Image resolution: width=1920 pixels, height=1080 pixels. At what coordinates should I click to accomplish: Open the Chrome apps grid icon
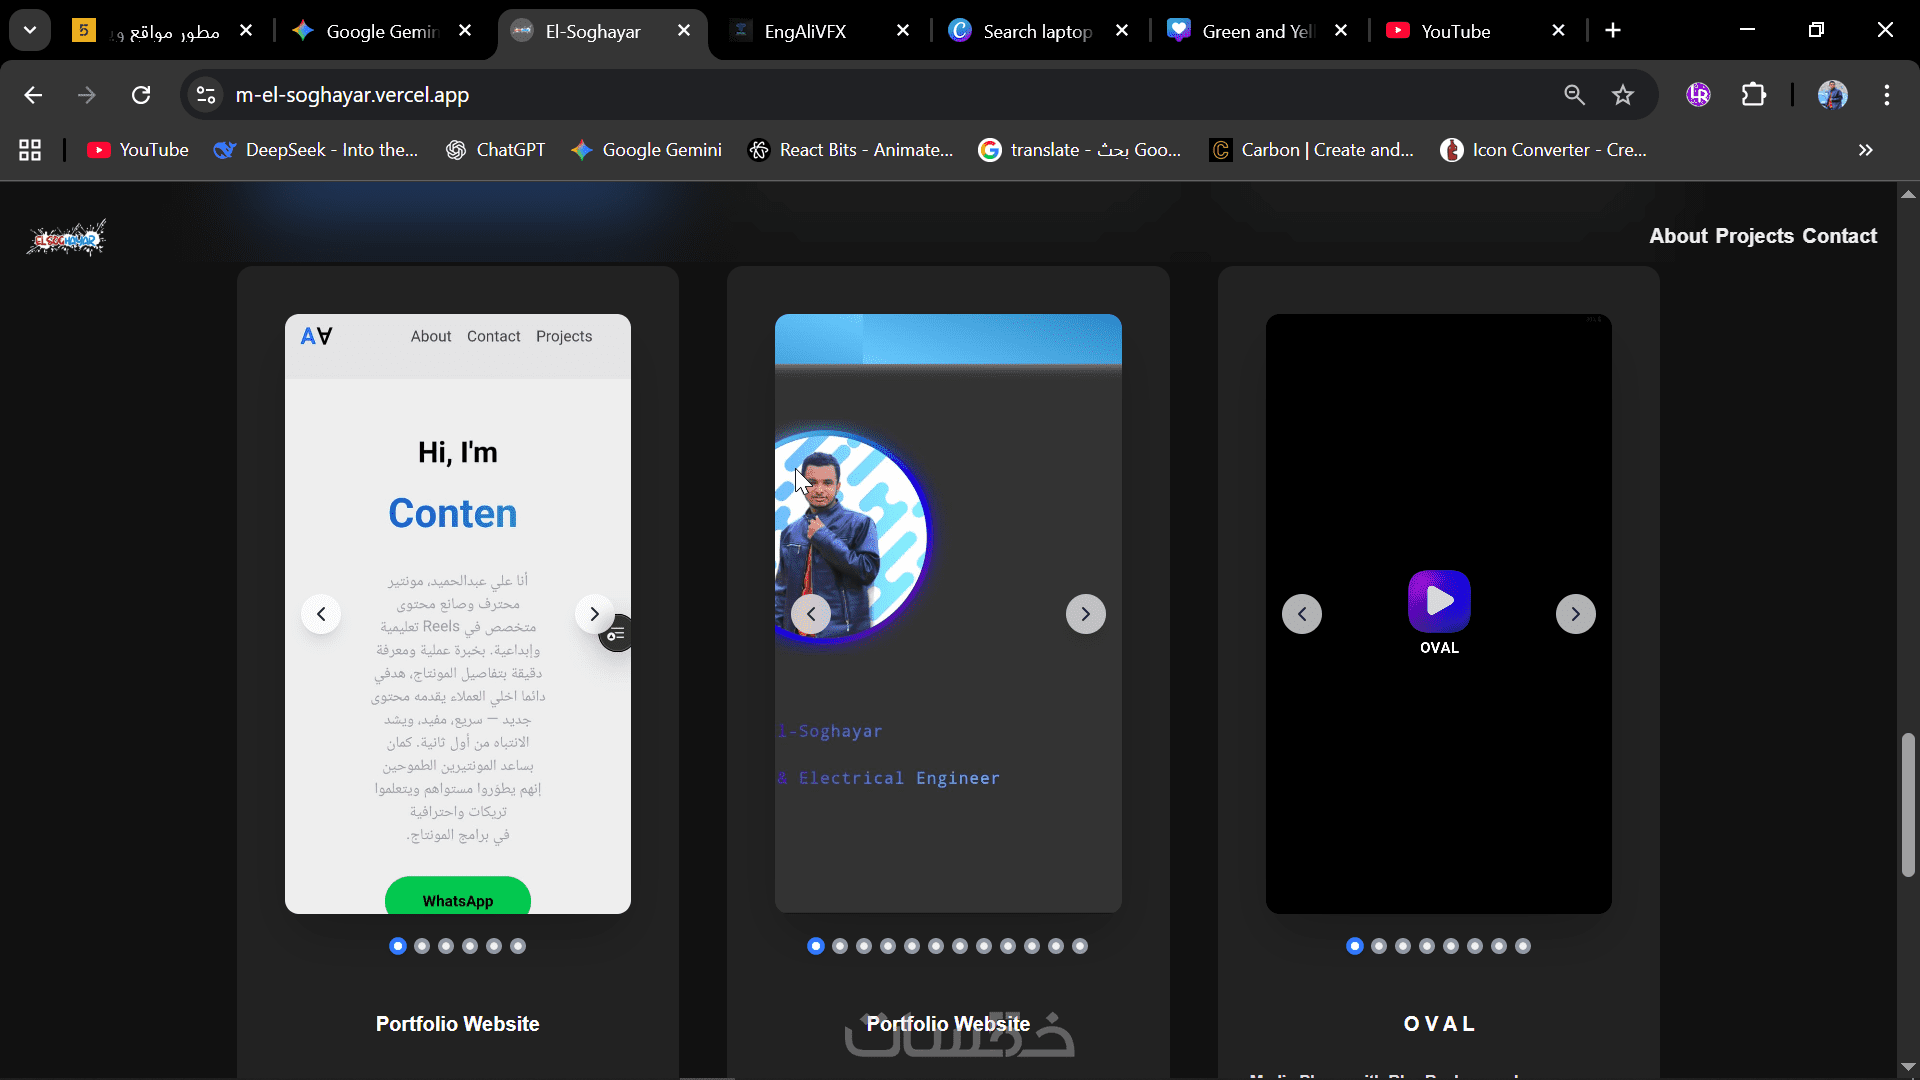(30, 150)
